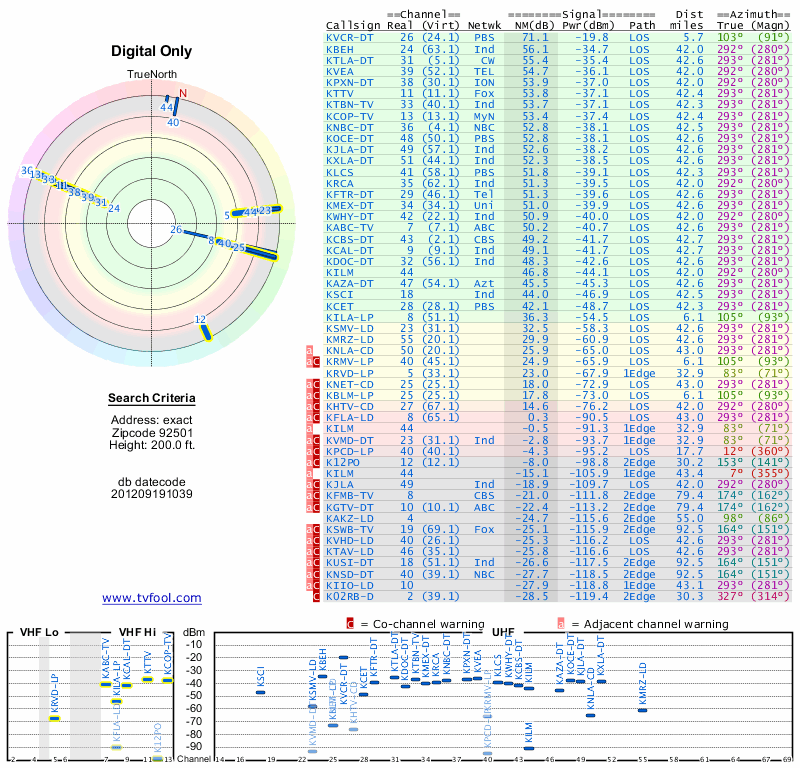Click the Search Criteria heading
800x768 pixels.
click(x=152, y=398)
